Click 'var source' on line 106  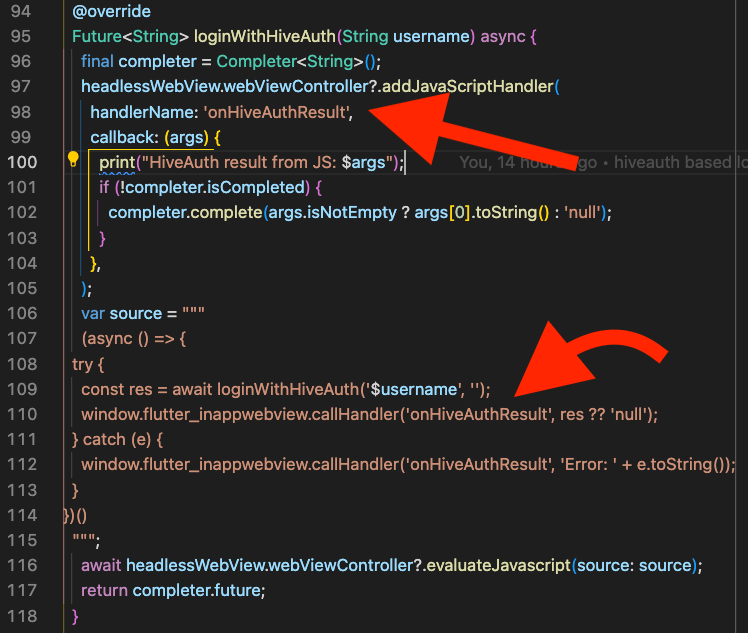(x=122, y=313)
